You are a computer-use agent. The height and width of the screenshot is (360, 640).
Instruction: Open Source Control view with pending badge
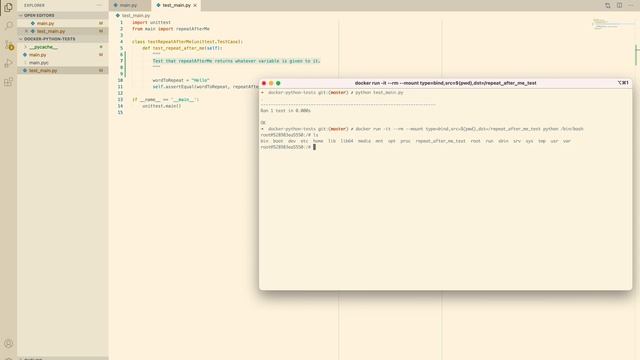(9, 45)
